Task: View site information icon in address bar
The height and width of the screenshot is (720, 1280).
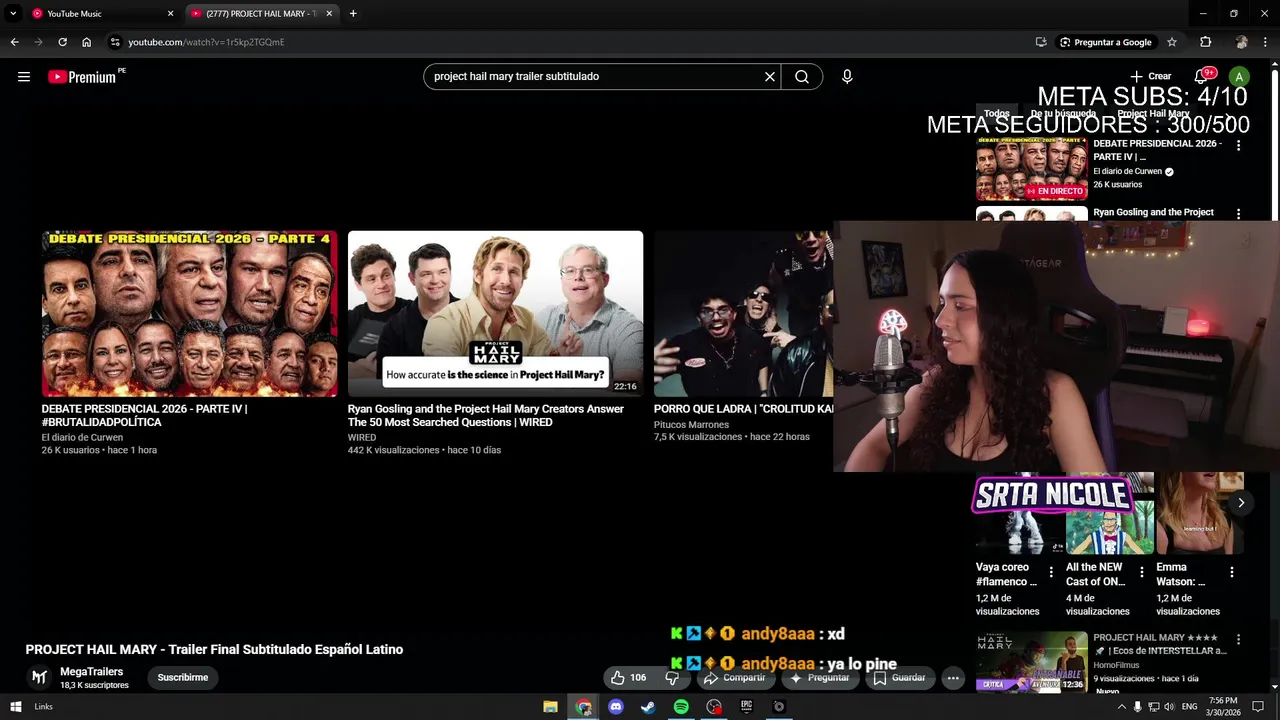Action: (115, 42)
